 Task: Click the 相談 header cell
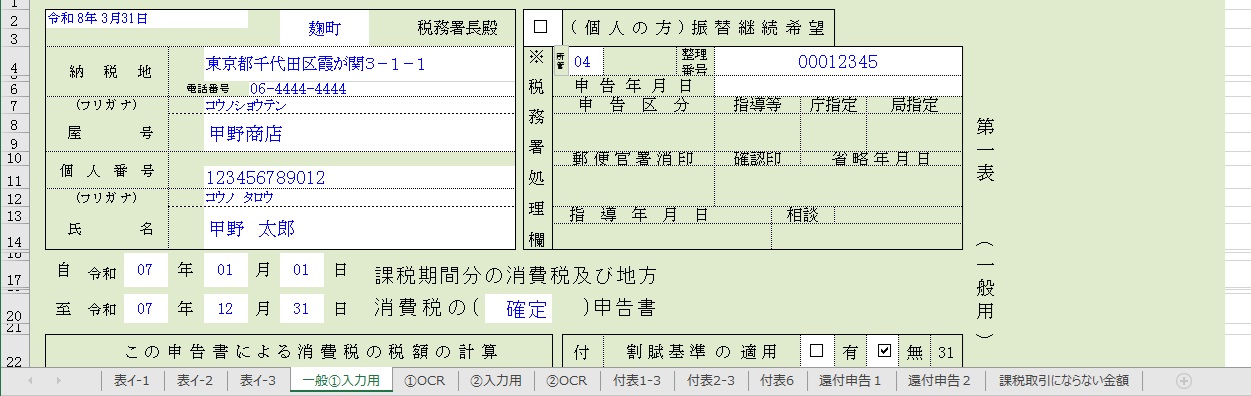pos(803,214)
